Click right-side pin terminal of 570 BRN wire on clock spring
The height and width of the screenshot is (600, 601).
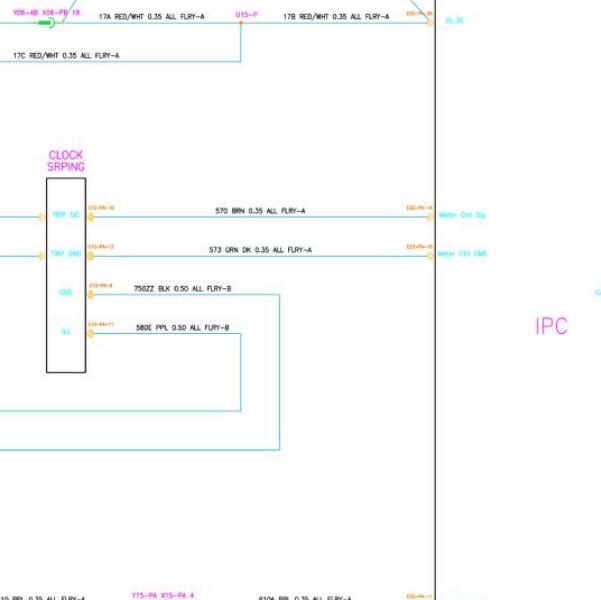click(90, 217)
